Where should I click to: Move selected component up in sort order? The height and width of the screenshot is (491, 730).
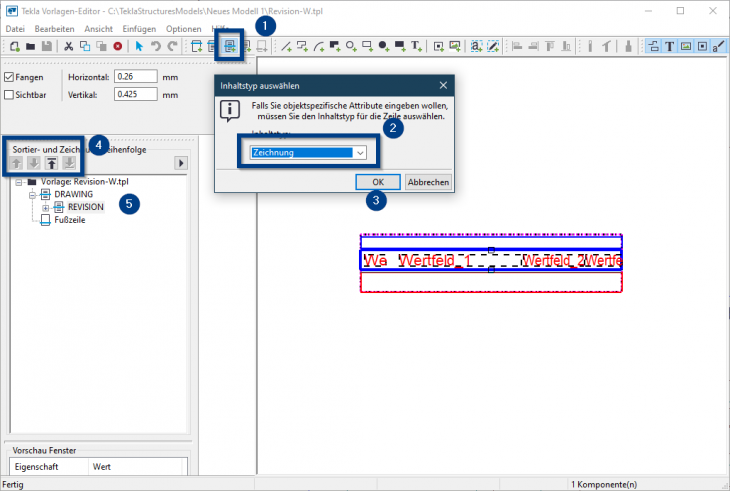click(16, 163)
